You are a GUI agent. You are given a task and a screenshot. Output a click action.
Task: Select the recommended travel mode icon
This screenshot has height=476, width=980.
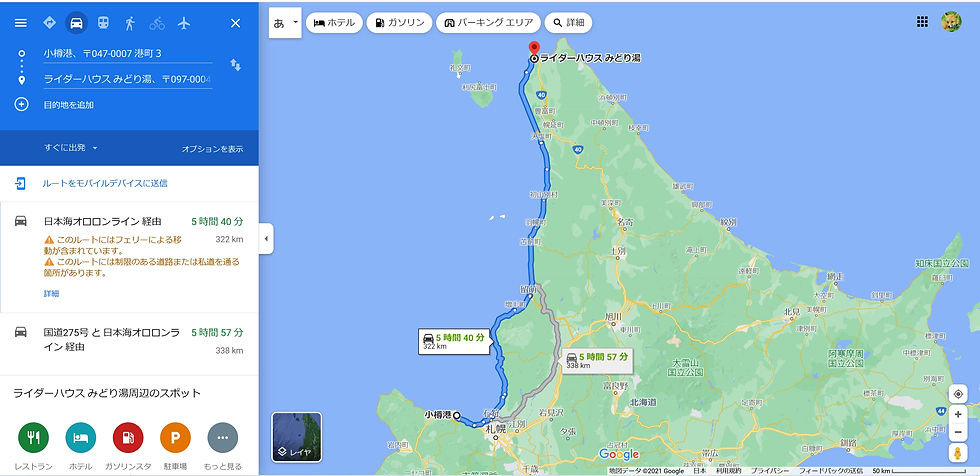[x=49, y=22]
